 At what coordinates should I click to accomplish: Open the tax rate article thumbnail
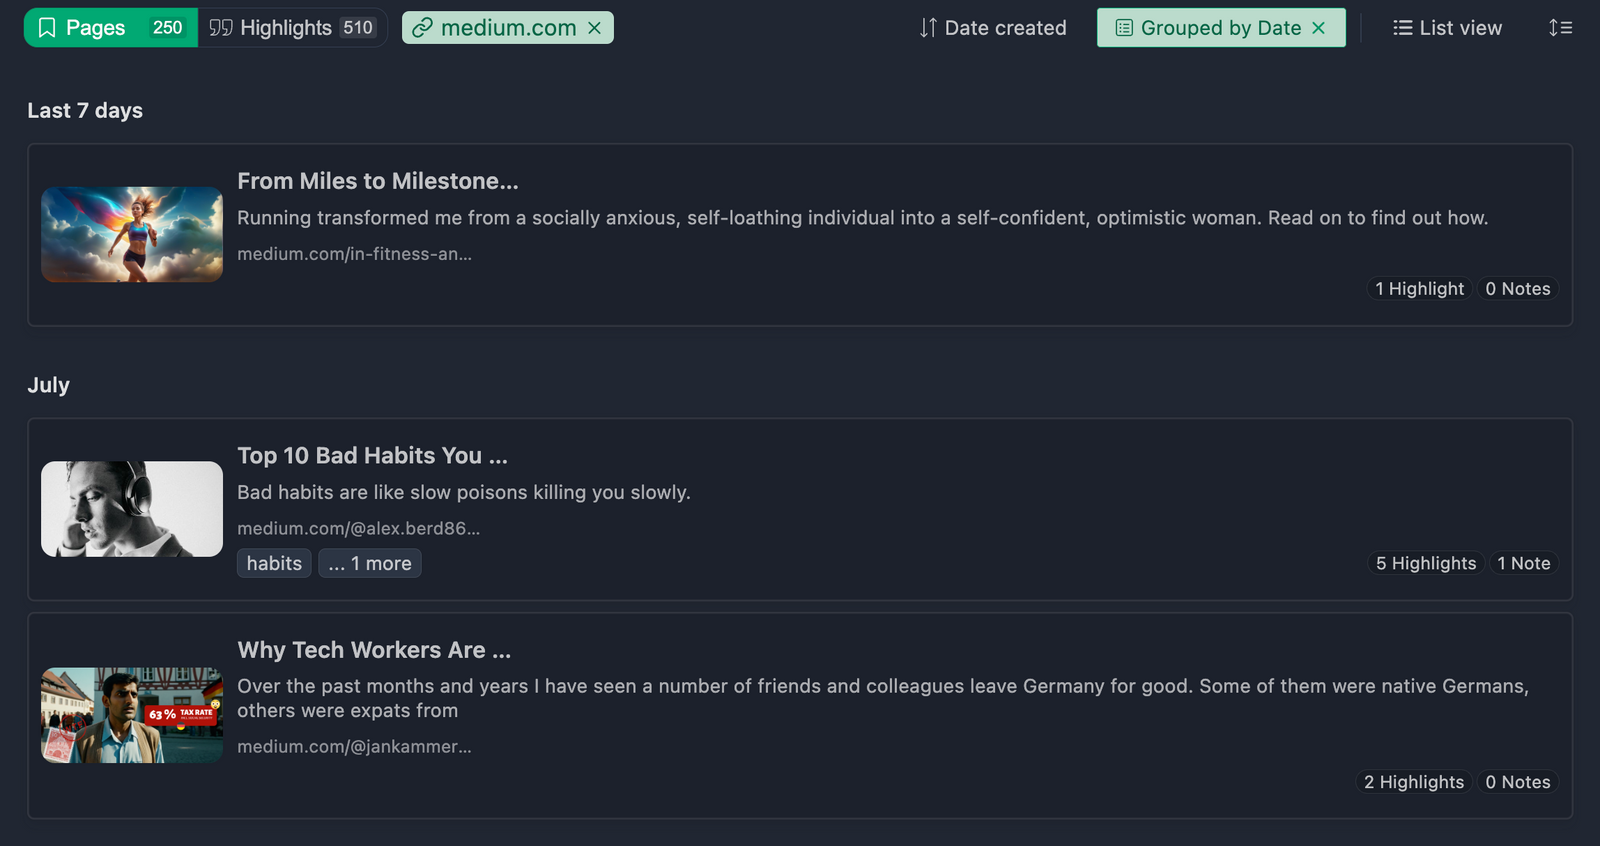pyautogui.click(x=132, y=715)
